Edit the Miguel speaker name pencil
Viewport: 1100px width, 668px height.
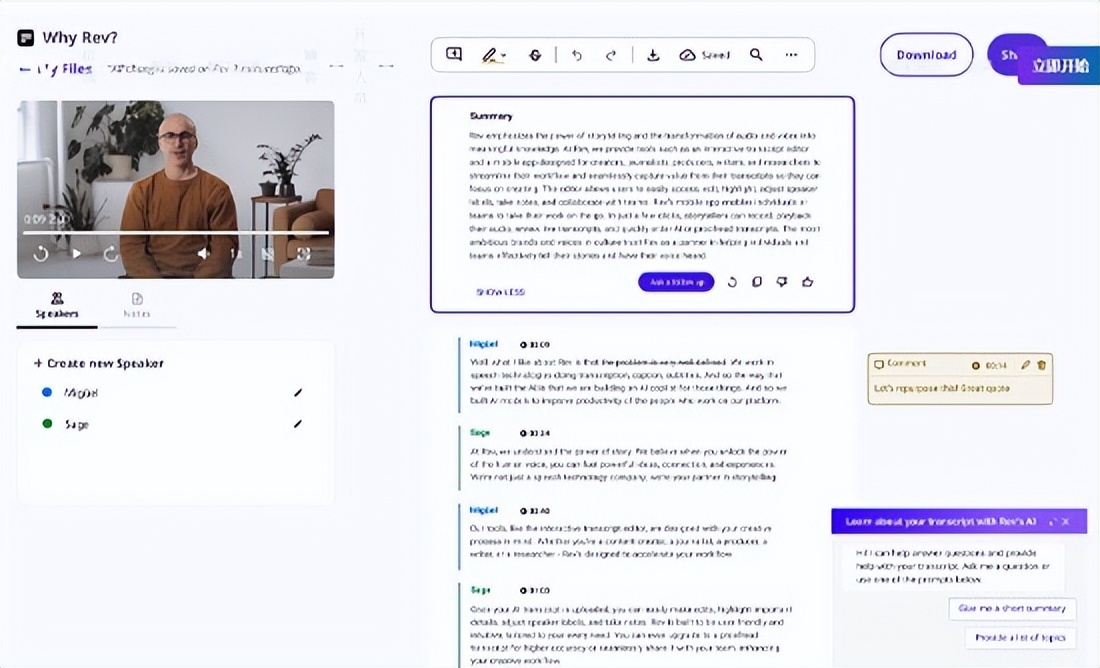tap(297, 393)
